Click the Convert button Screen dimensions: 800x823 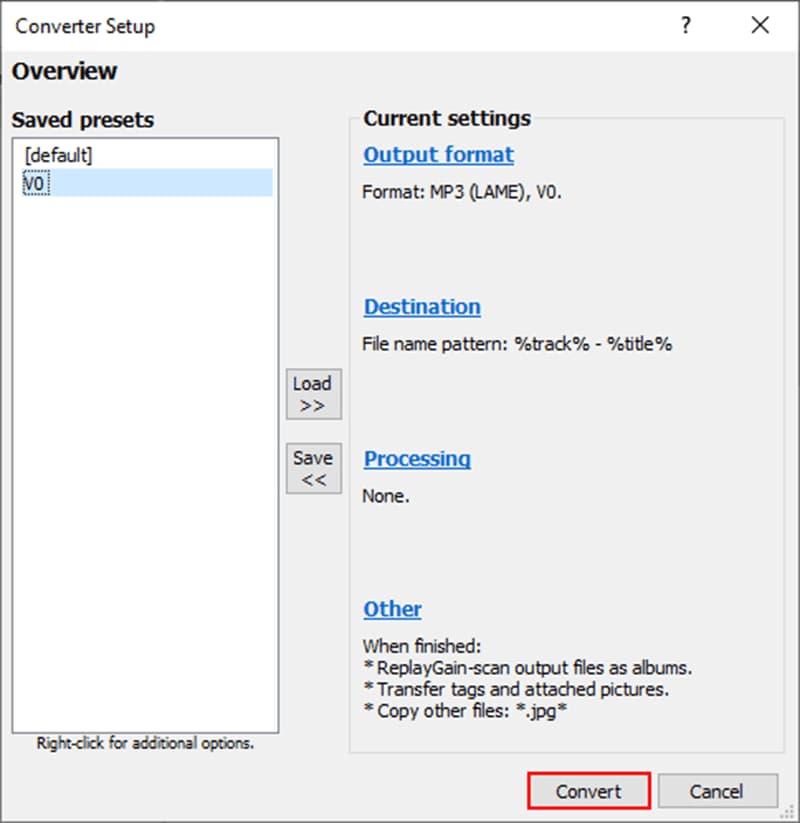coord(589,791)
